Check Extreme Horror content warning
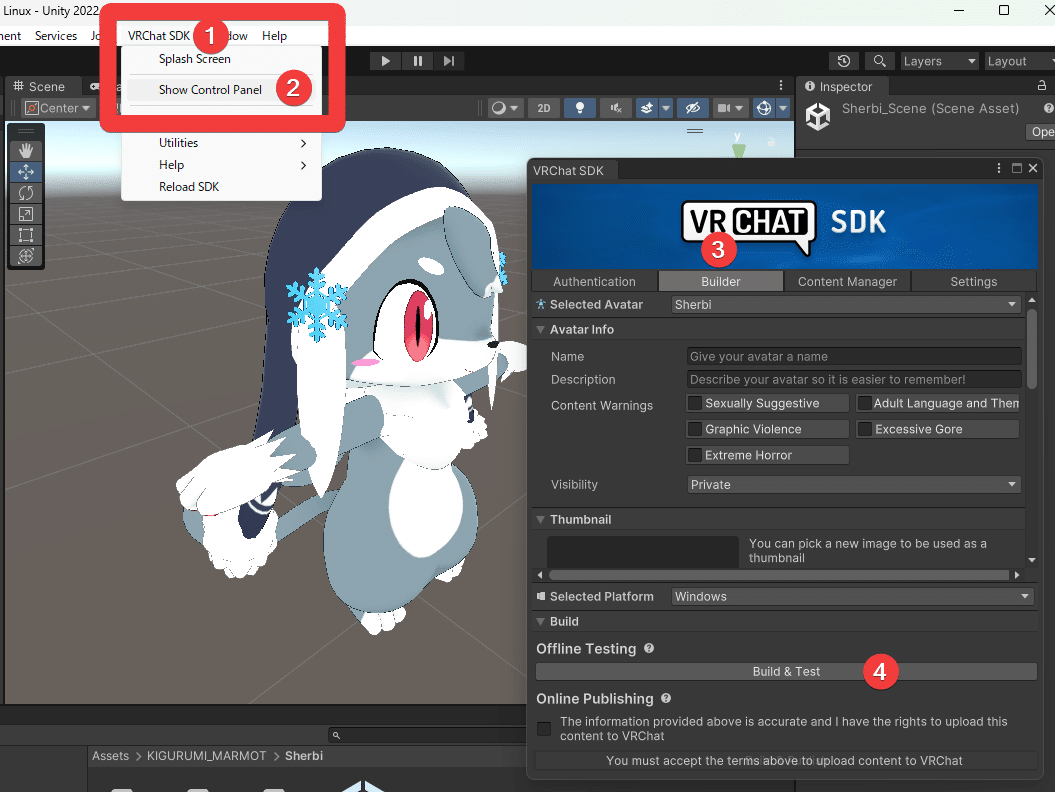1055x792 pixels. (x=695, y=456)
